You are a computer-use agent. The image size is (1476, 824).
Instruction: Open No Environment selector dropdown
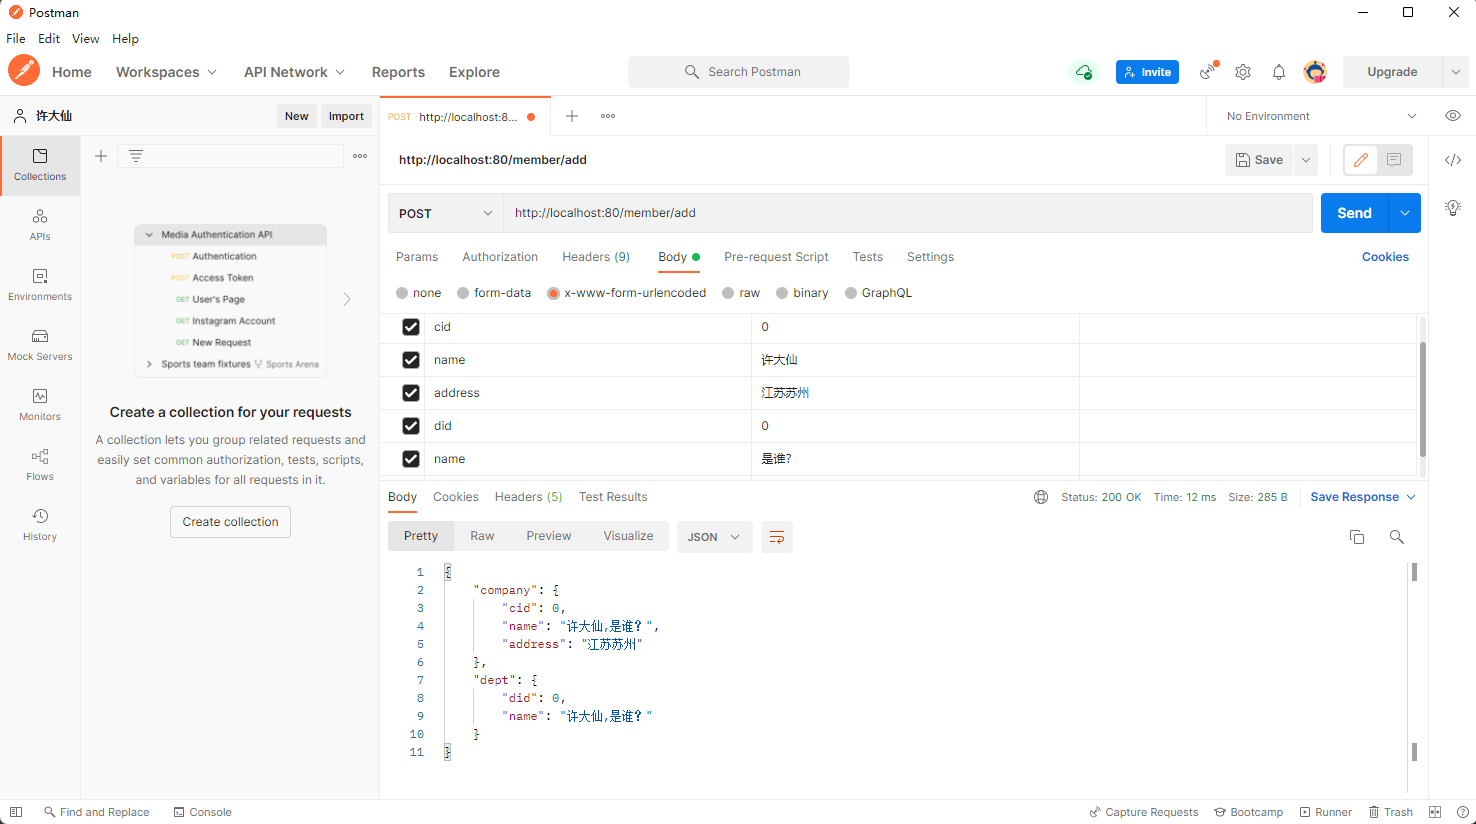pyautogui.click(x=1321, y=116)
